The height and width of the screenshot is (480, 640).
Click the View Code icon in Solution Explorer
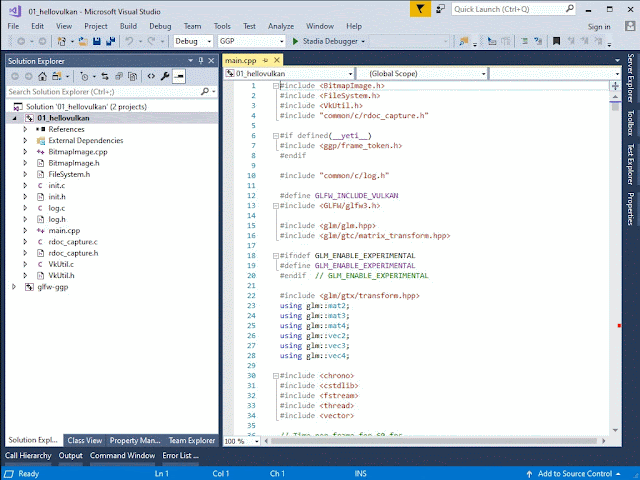pyautogui.click(x=151, y=76)
